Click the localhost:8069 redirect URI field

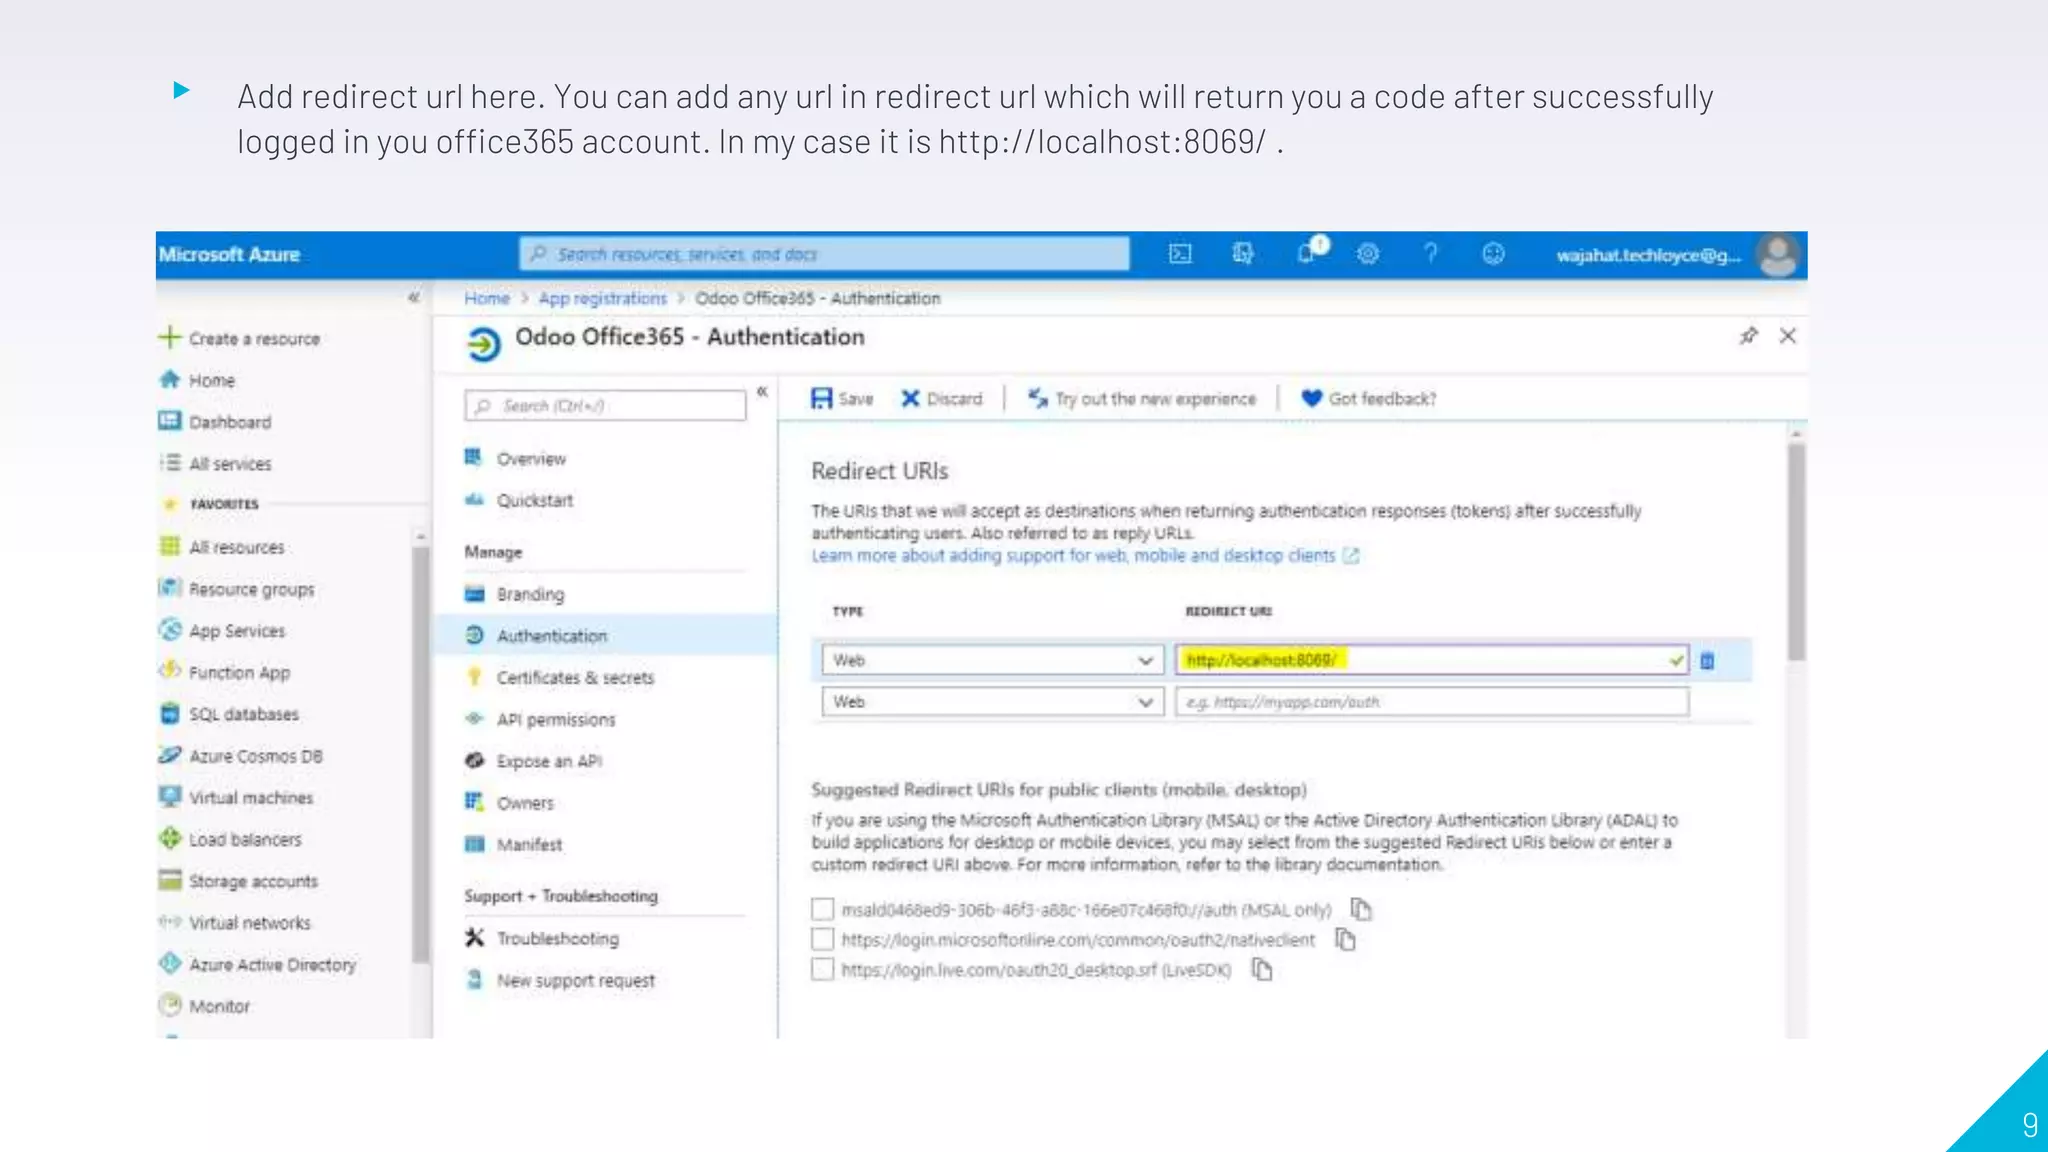pos(1432,660)
